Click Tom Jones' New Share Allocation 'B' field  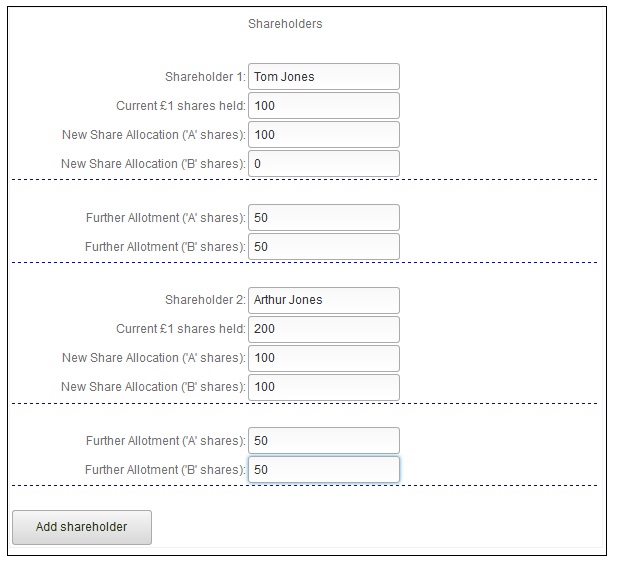tap(323, 163)
